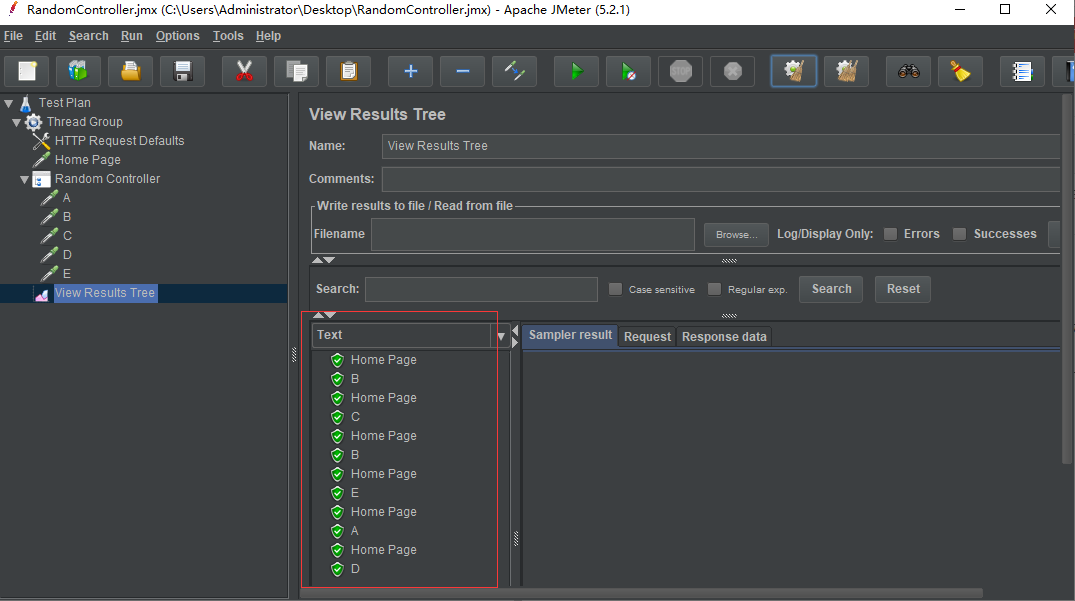Check the Regular exp. option
This screenshot has height=601, width=1075.
[x=715, y=289]
